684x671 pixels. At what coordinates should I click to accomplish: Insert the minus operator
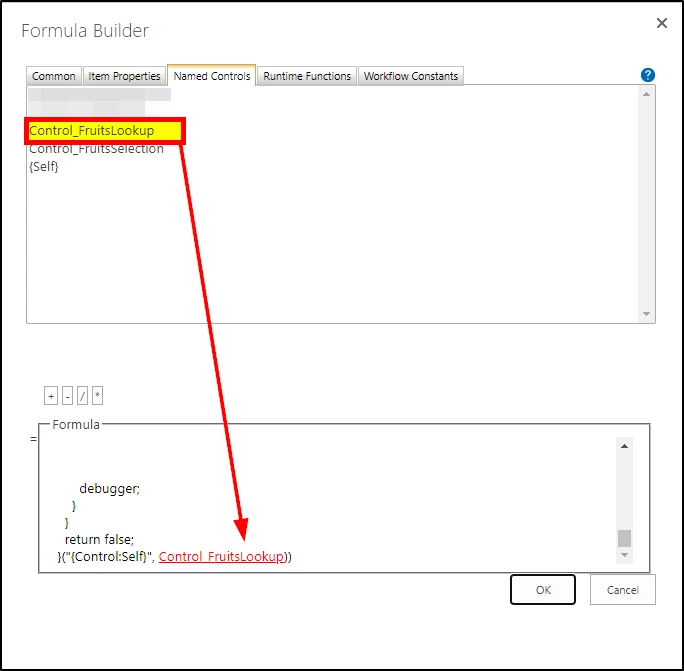67,396
